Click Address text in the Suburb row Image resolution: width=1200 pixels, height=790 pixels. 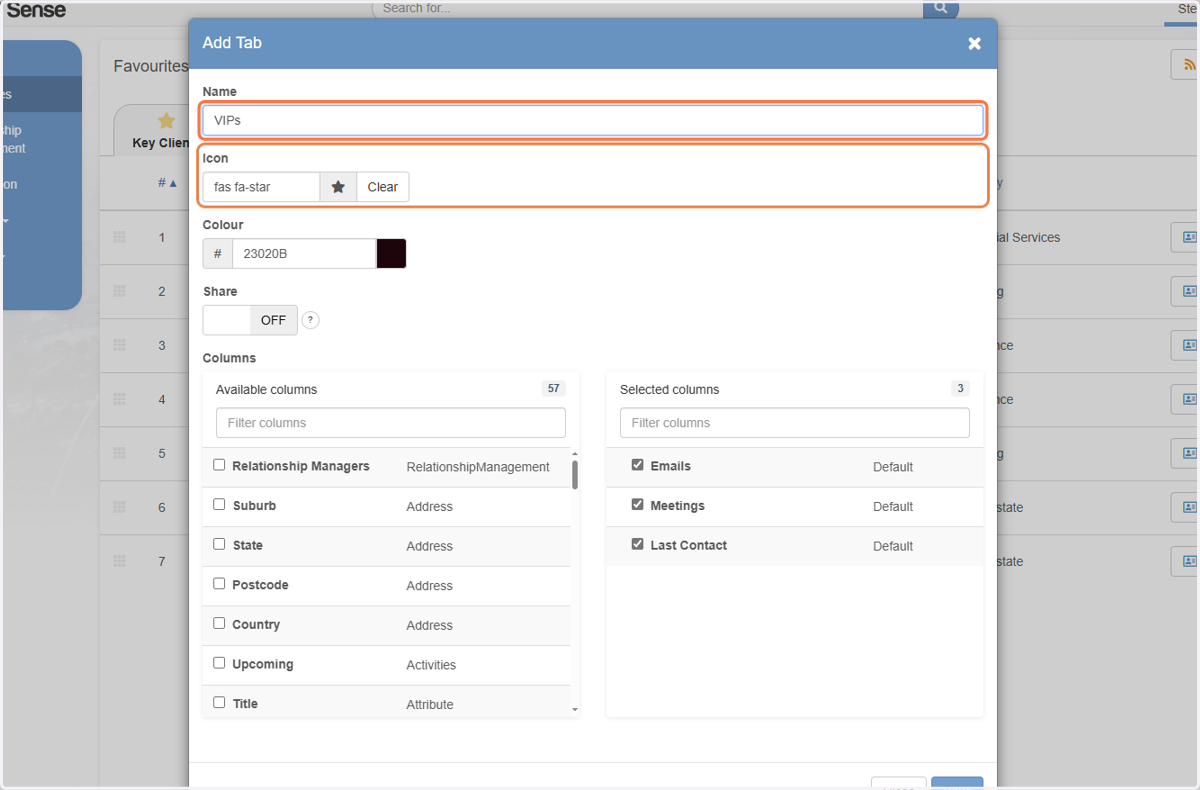tap(430, 507)
